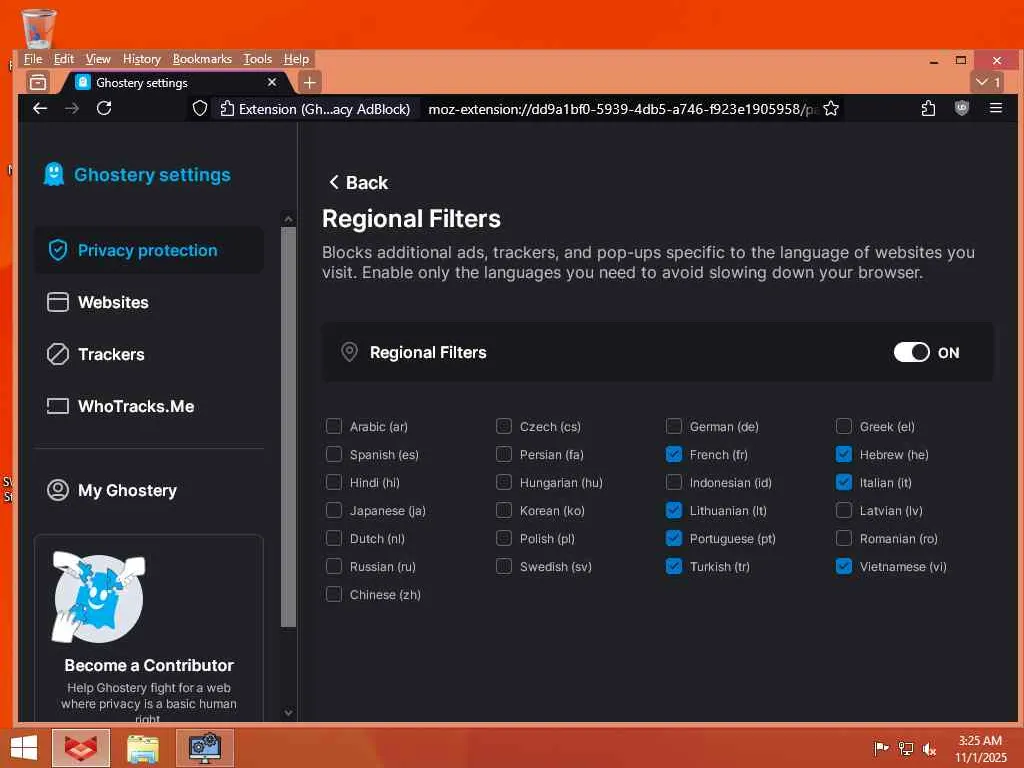
Task: Click the uBlock shield toolbar icon
Action: [961, 108]
